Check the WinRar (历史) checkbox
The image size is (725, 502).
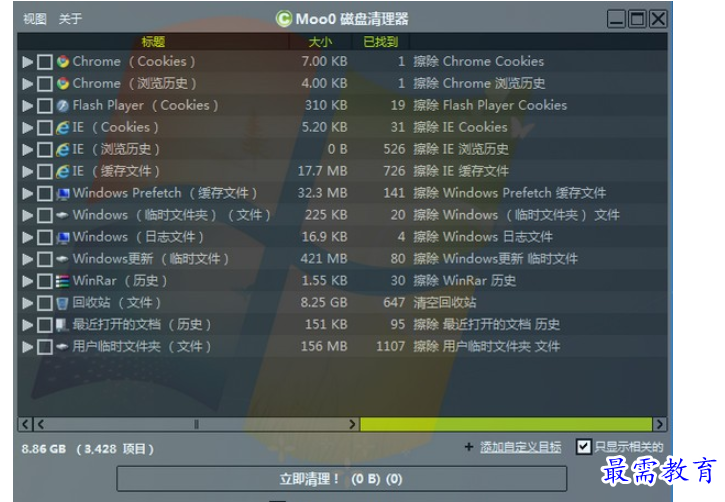[45, 282]
